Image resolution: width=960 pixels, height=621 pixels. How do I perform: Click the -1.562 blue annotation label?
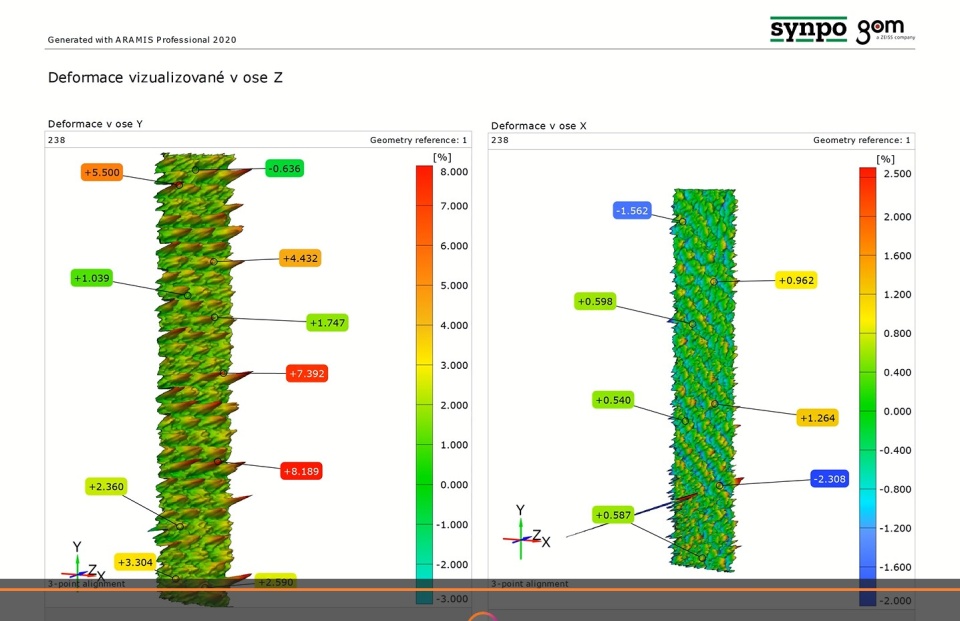(633, 211)
